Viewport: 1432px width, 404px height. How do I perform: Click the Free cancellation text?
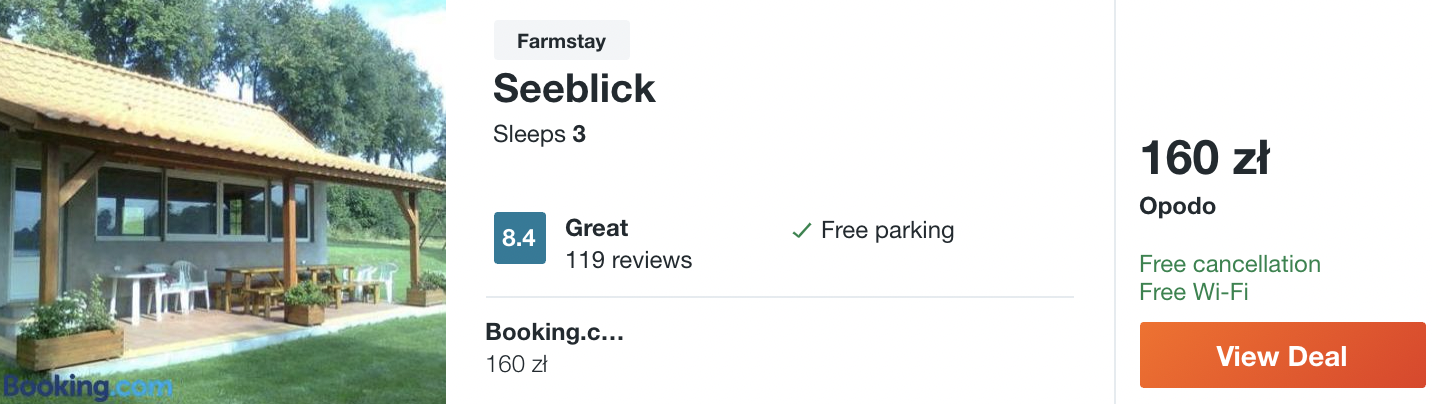click(x=1230, y=264)
